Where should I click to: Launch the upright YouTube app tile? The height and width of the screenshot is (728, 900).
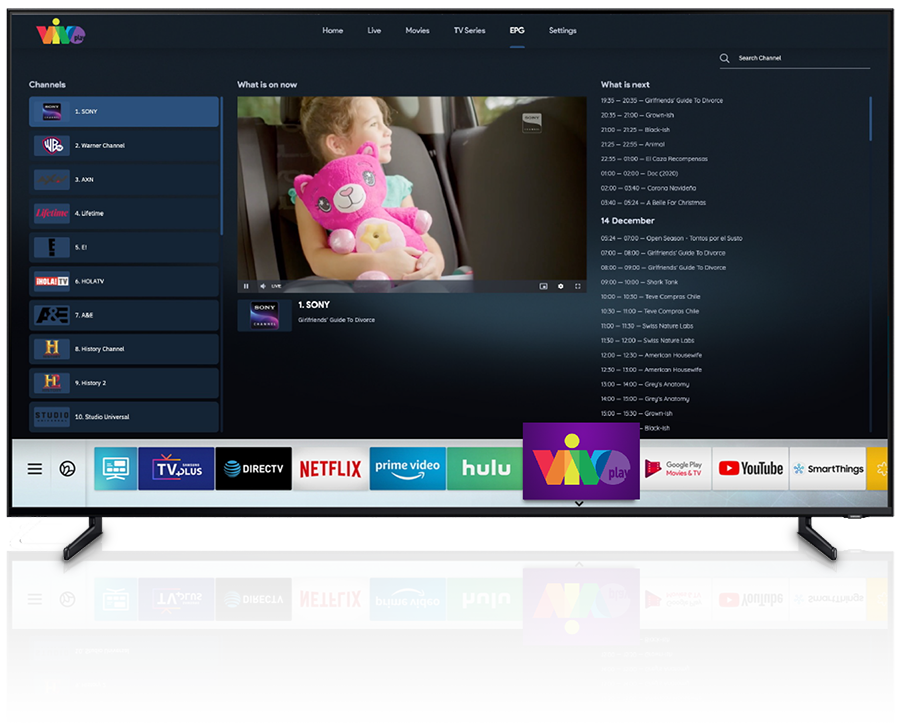click(x=750, y=469)
